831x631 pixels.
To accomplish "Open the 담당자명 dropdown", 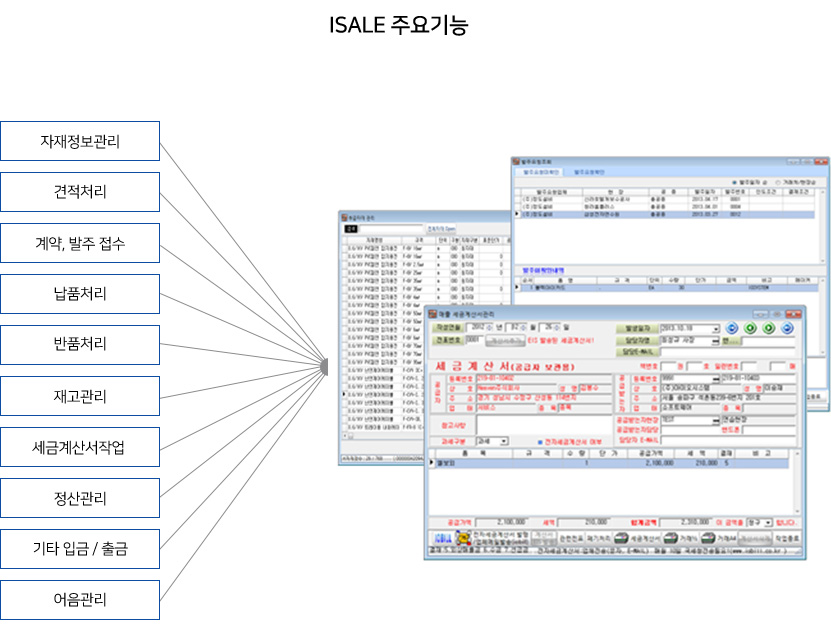I will tap(715, 341).
